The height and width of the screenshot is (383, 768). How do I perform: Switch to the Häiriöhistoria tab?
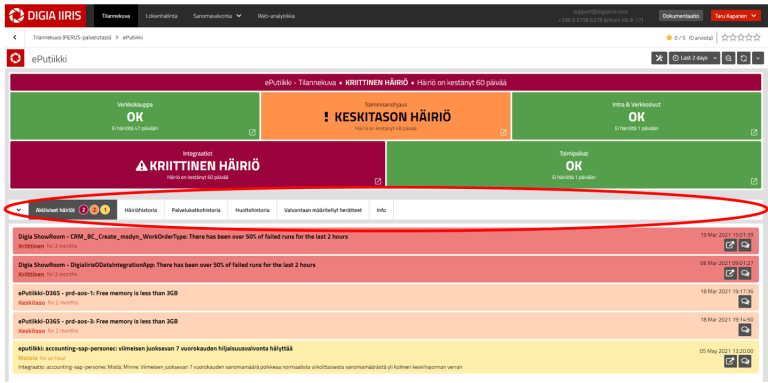click(141, 210)
